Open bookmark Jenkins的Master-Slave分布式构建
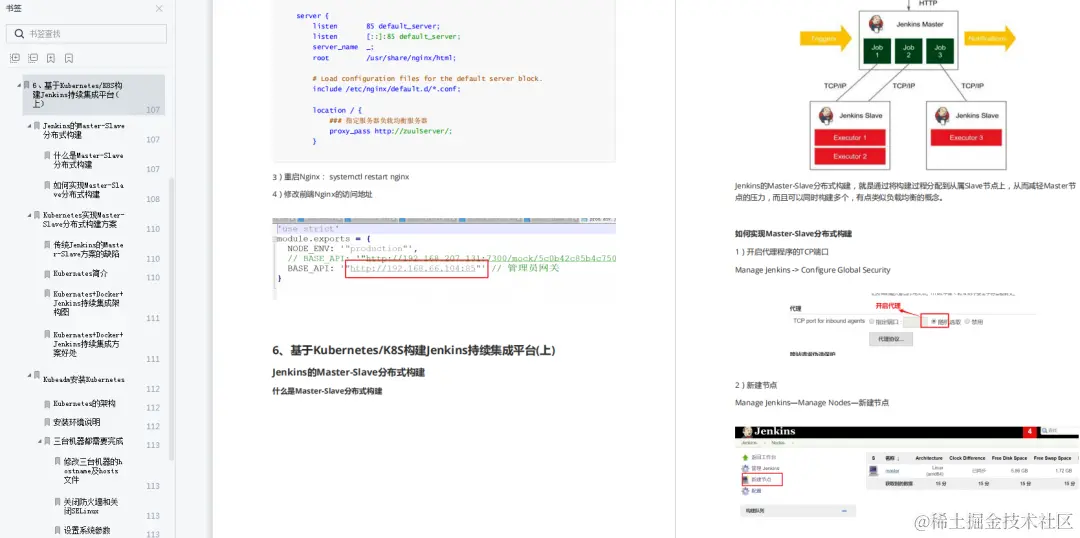 coord(84,130)
